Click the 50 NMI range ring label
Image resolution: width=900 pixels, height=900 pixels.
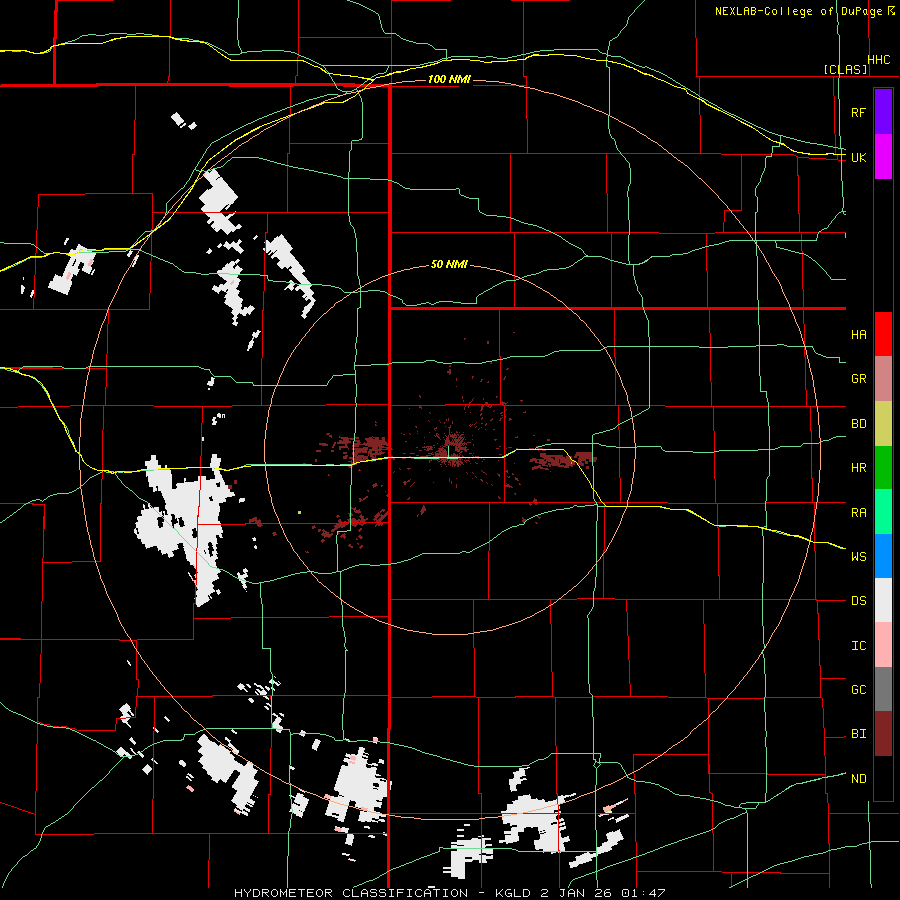[x=449, y=264]
